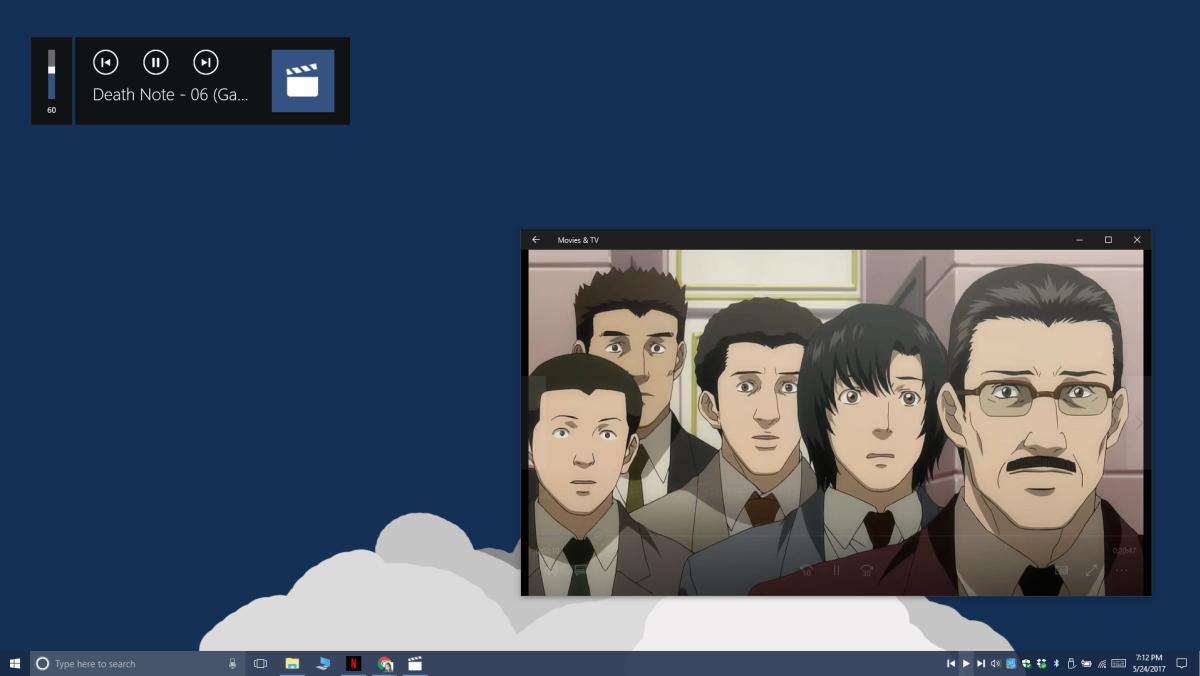Image resolution: width=1200 pixels, height=676 pixels.
Task: Click the Movies & TV clapperboard thumbnail
Action: click(x=303, y=81)
